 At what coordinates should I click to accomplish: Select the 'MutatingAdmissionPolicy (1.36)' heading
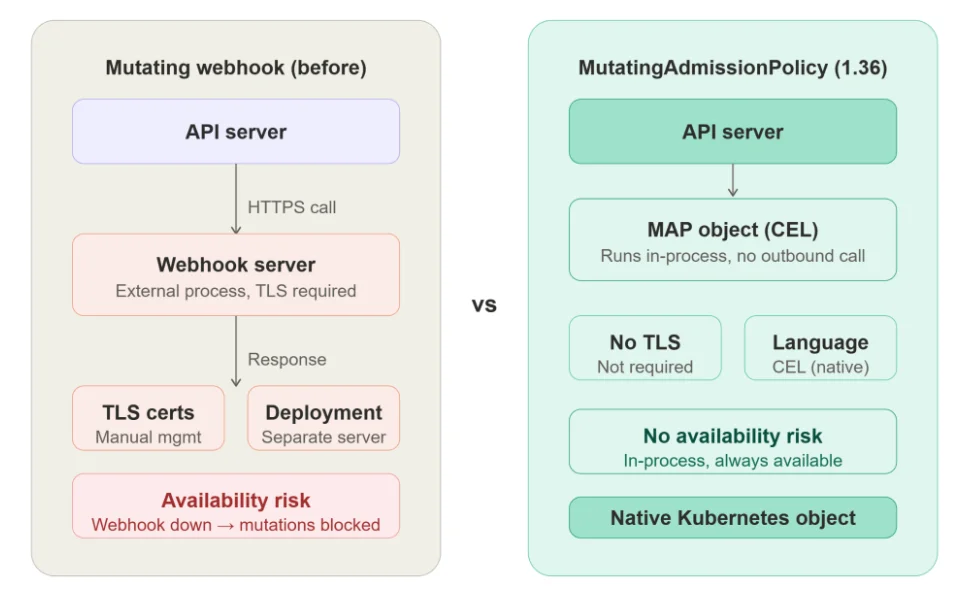point(733,67)
